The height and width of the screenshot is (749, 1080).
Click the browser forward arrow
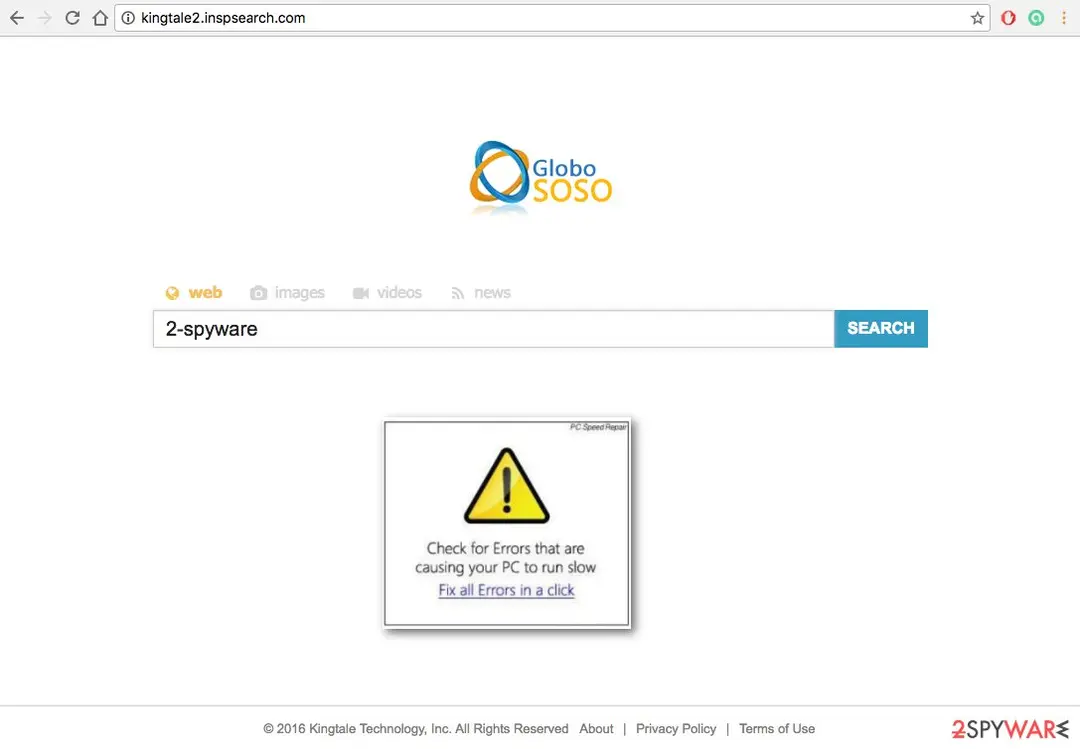[x=45, y=18]
